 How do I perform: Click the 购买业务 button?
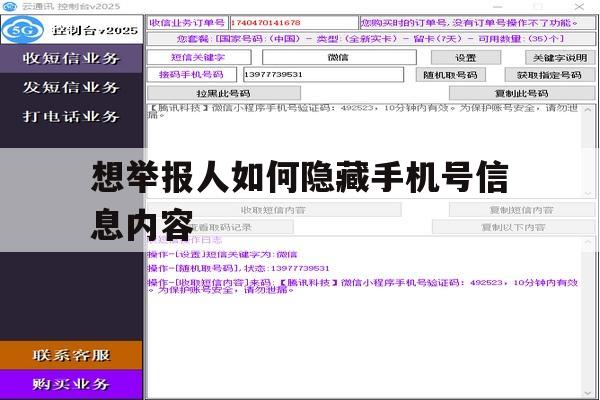(71, 384)
